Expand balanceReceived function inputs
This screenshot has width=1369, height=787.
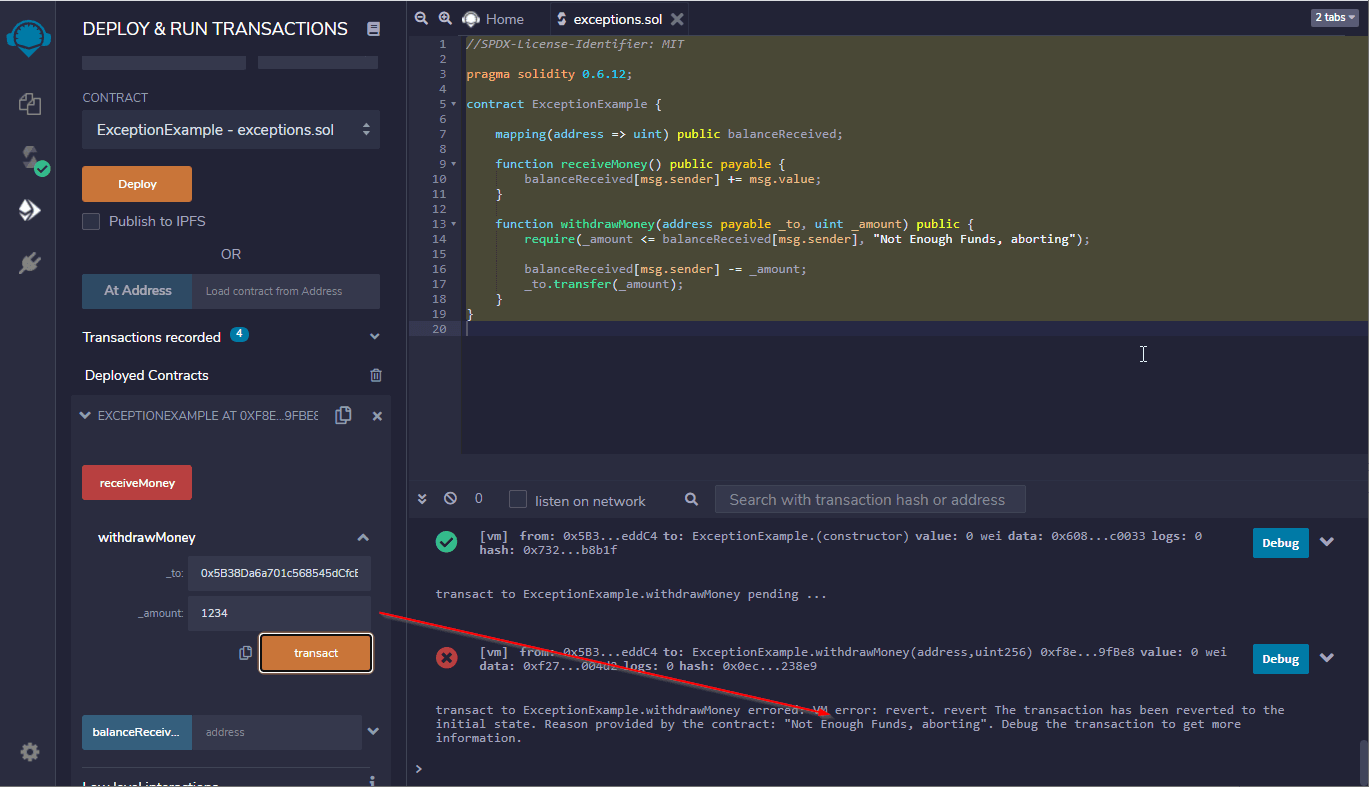click(373, 731)
